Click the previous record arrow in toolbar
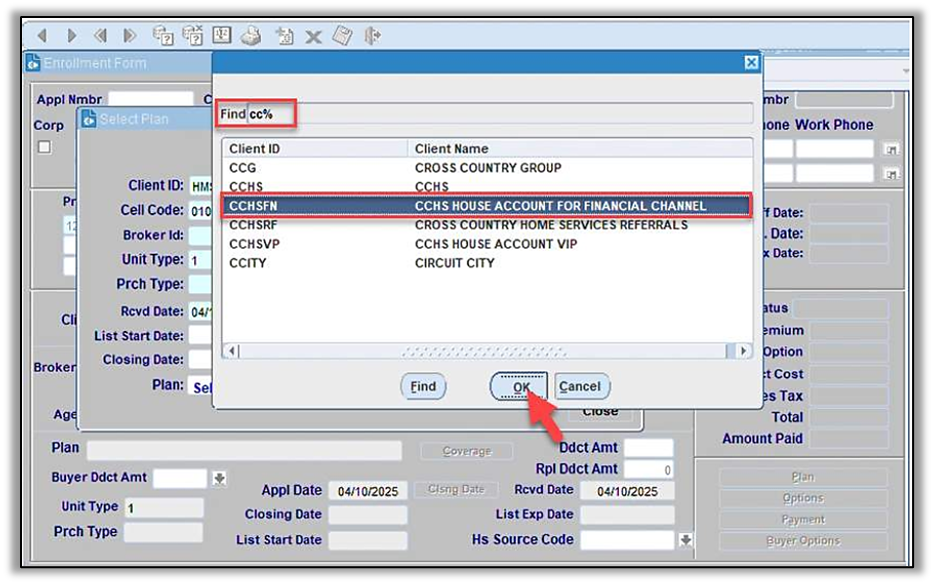The image size is (934, 584). coord(42,36)
